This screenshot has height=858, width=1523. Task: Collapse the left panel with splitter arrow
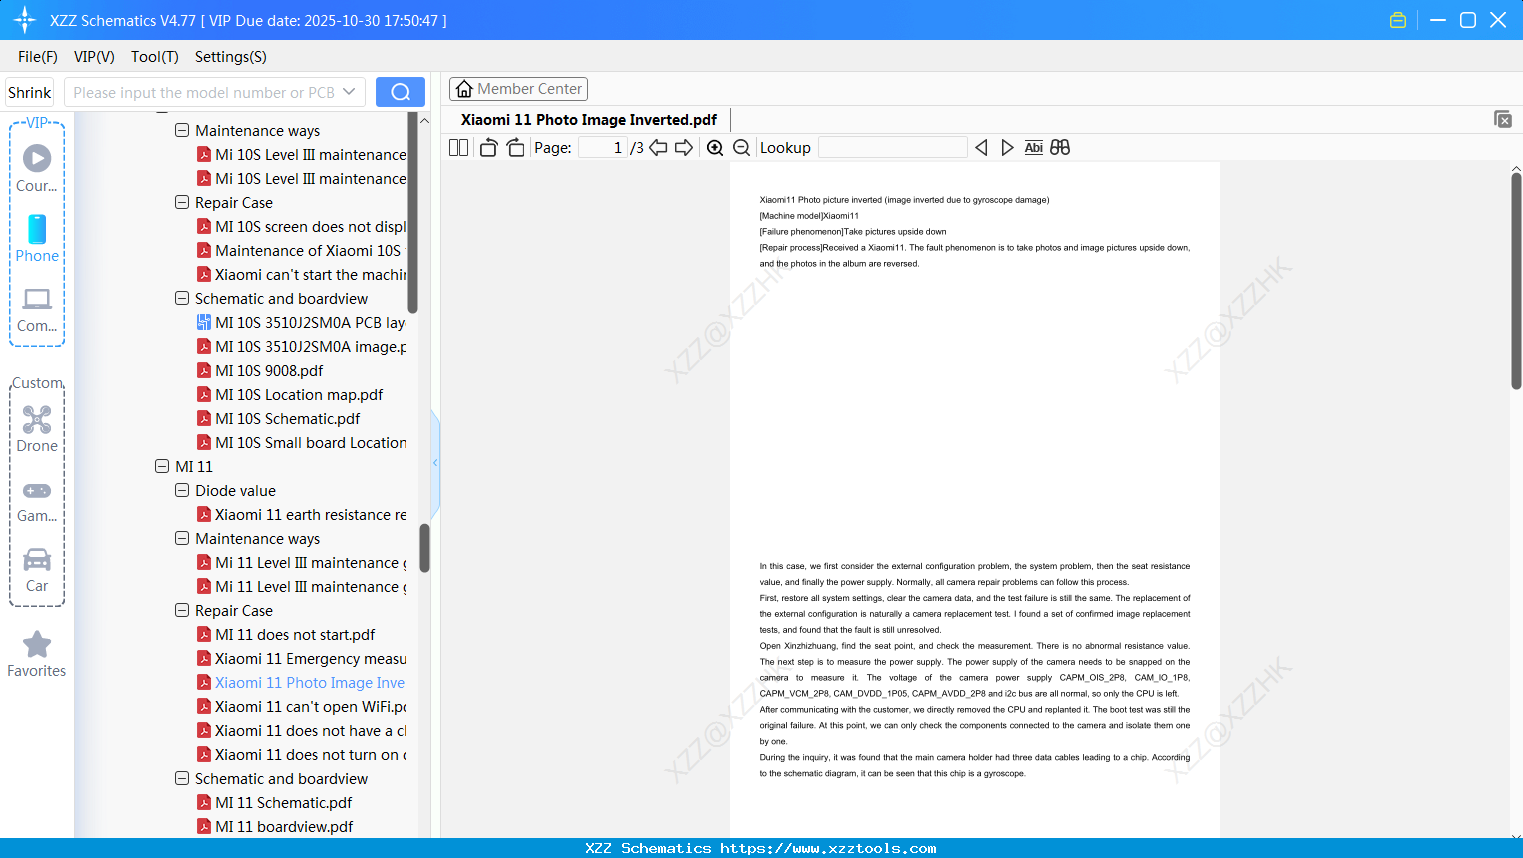(435, 462)
